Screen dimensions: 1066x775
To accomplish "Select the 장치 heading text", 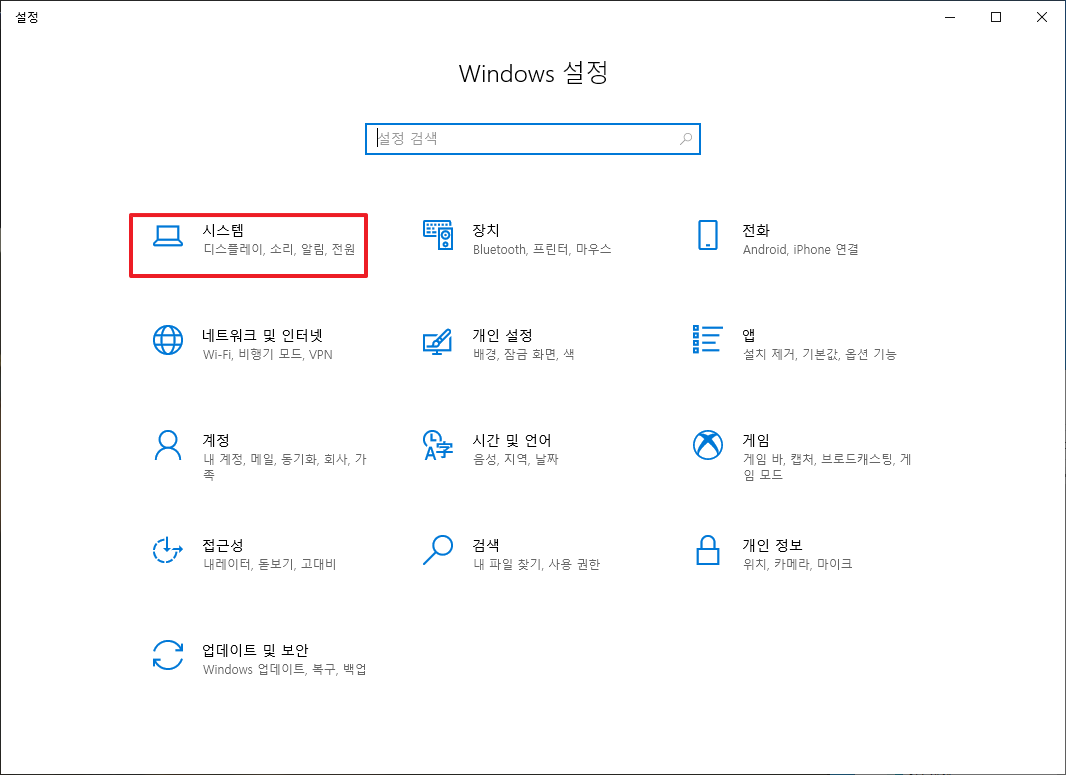I will [486, 230].
